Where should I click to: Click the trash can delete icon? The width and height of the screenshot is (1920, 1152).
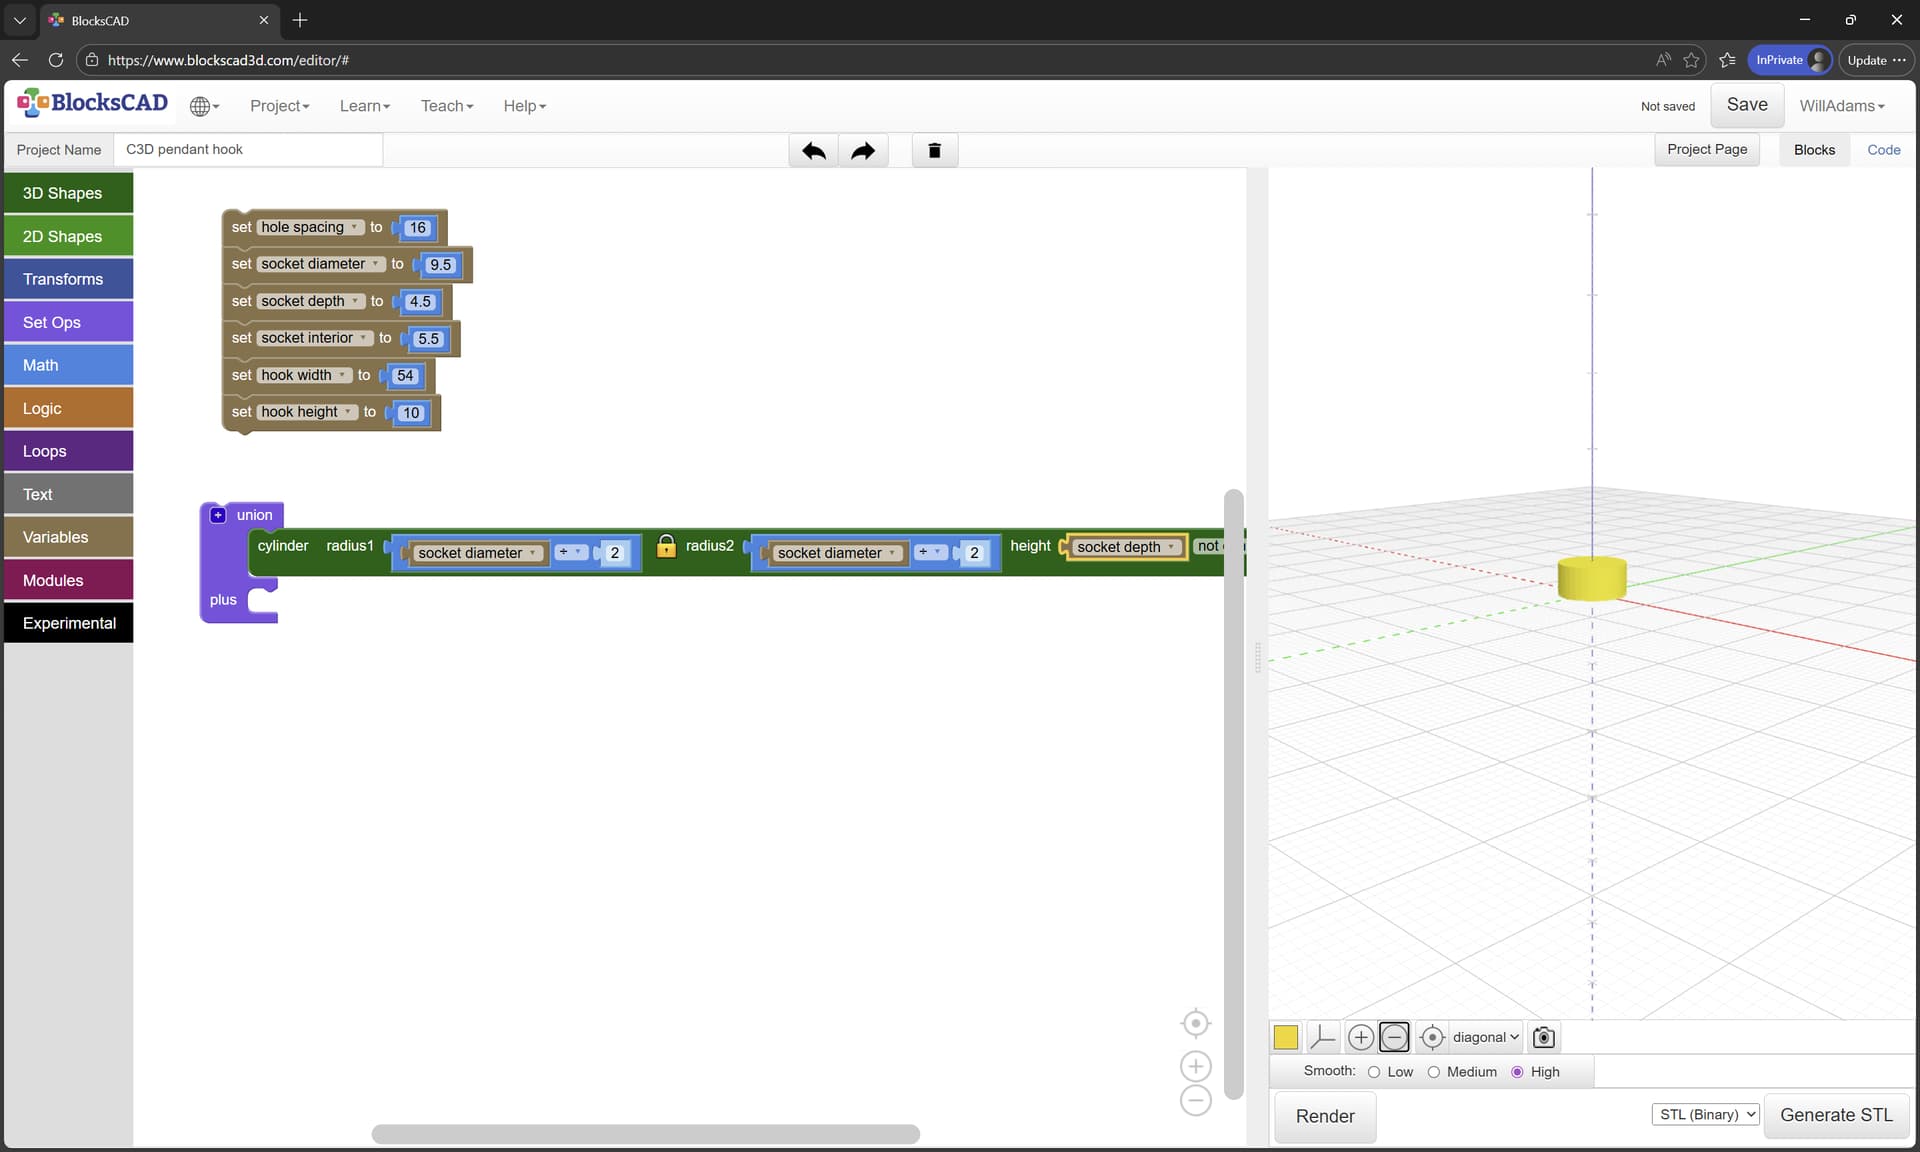click(x=934, y=151)
